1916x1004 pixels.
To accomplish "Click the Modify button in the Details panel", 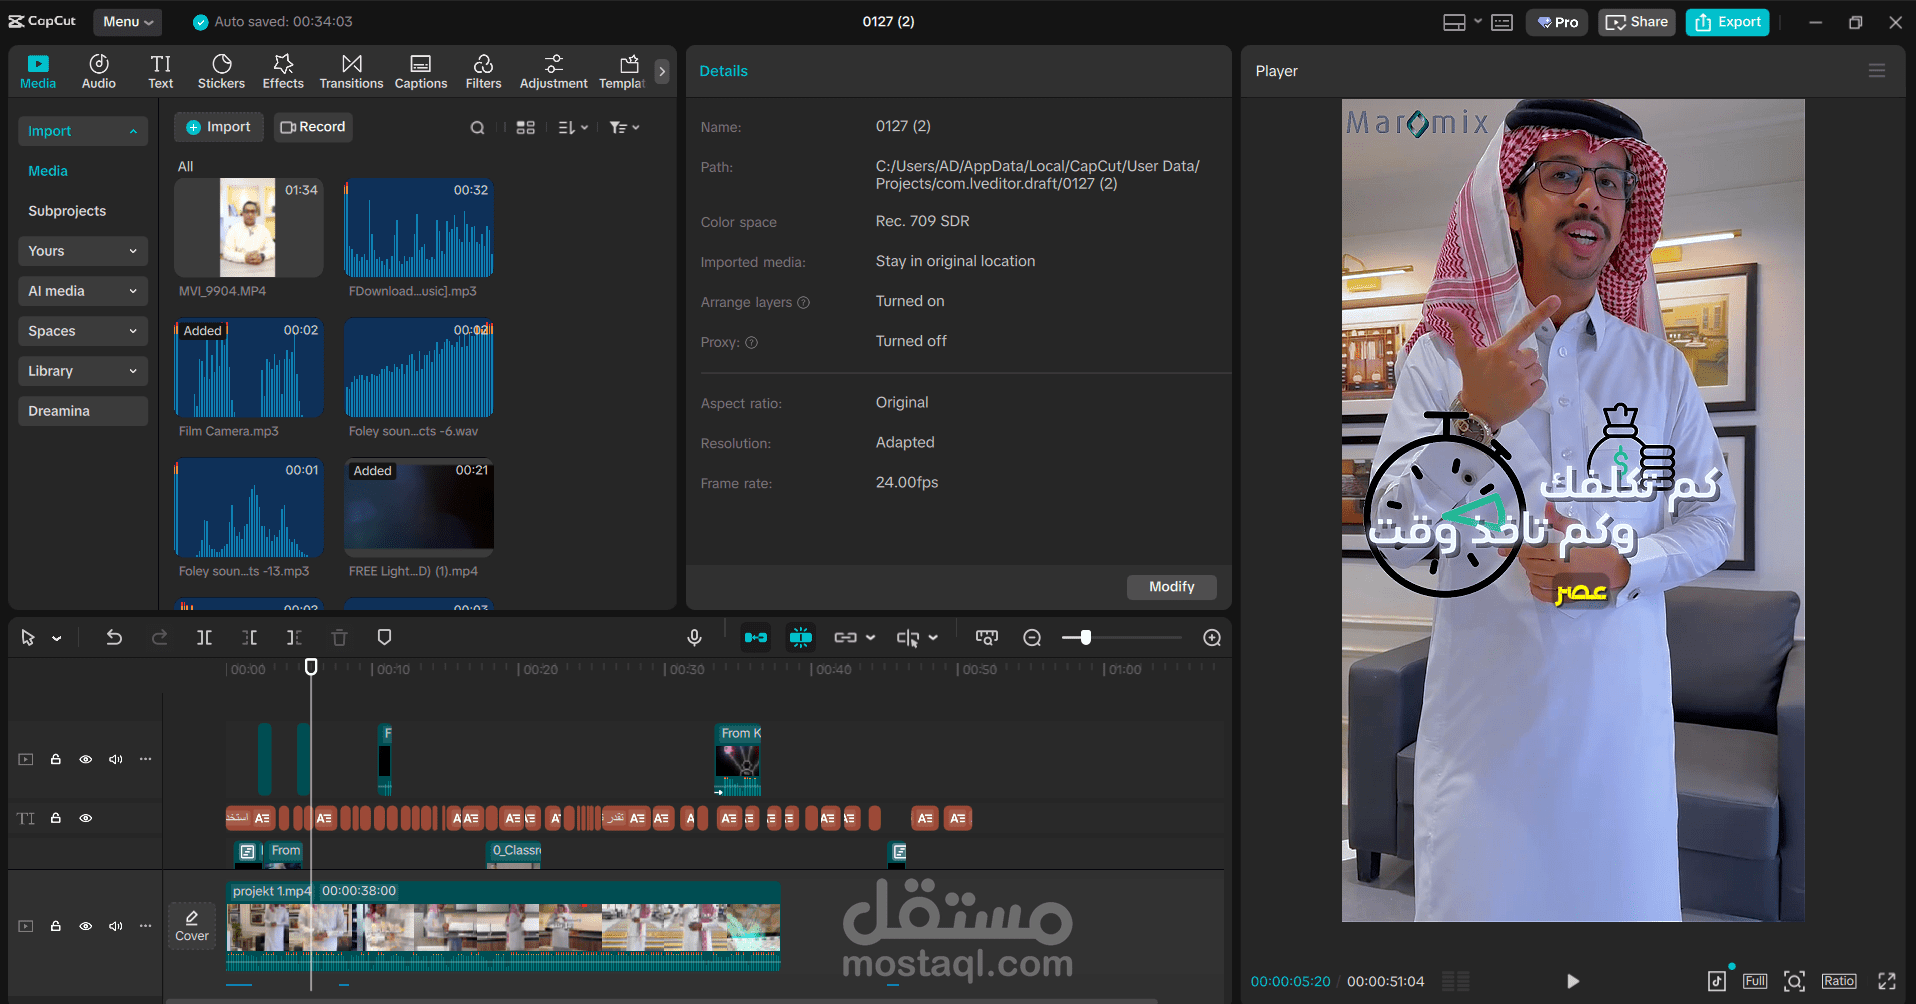I will pyautogui.click(x=1171, y=587).
